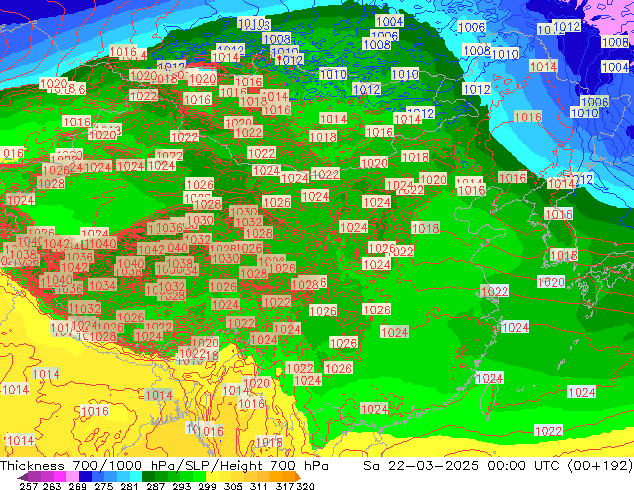Image resolution: width=634 pixels, height=490 pixels.
Task: Click legend value 269
Action: pyautogui.click(x=77, y=486)
